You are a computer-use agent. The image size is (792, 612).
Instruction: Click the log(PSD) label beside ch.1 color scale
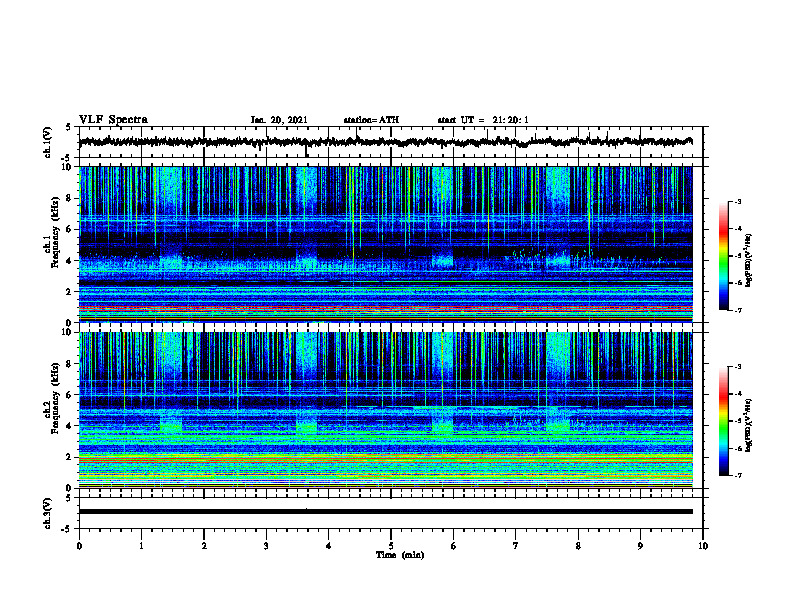click(x=749, y=261)
